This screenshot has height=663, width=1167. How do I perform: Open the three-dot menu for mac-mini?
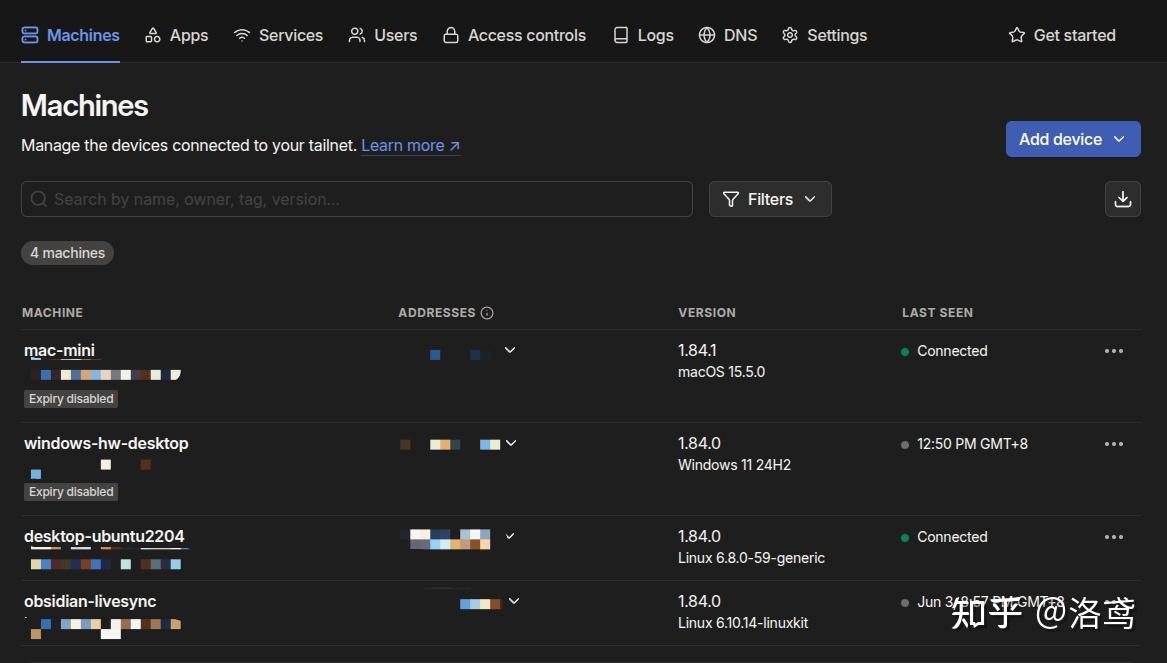point(1114,351)
